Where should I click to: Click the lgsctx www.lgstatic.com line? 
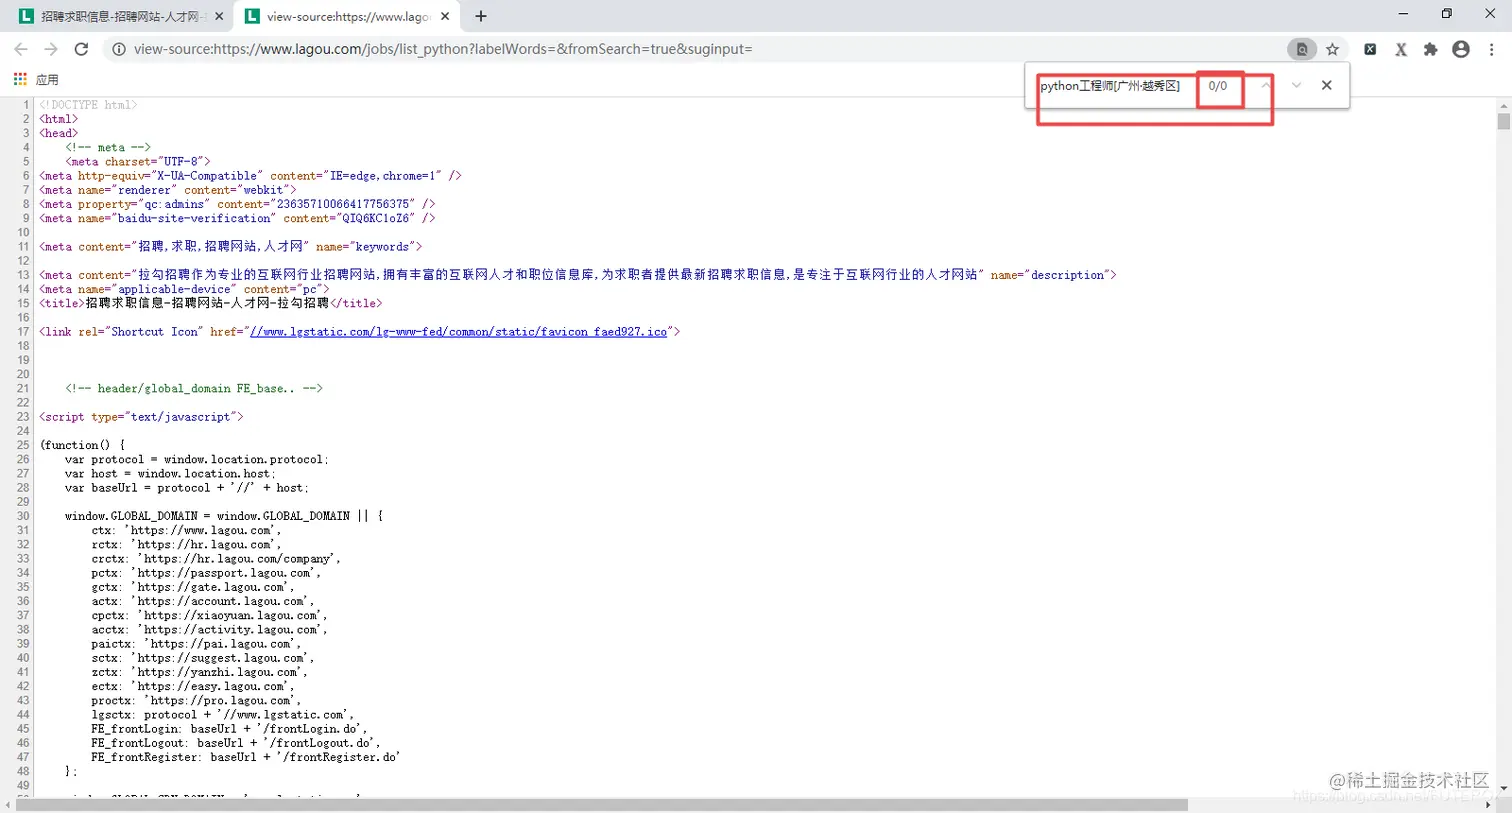point(223,715)
